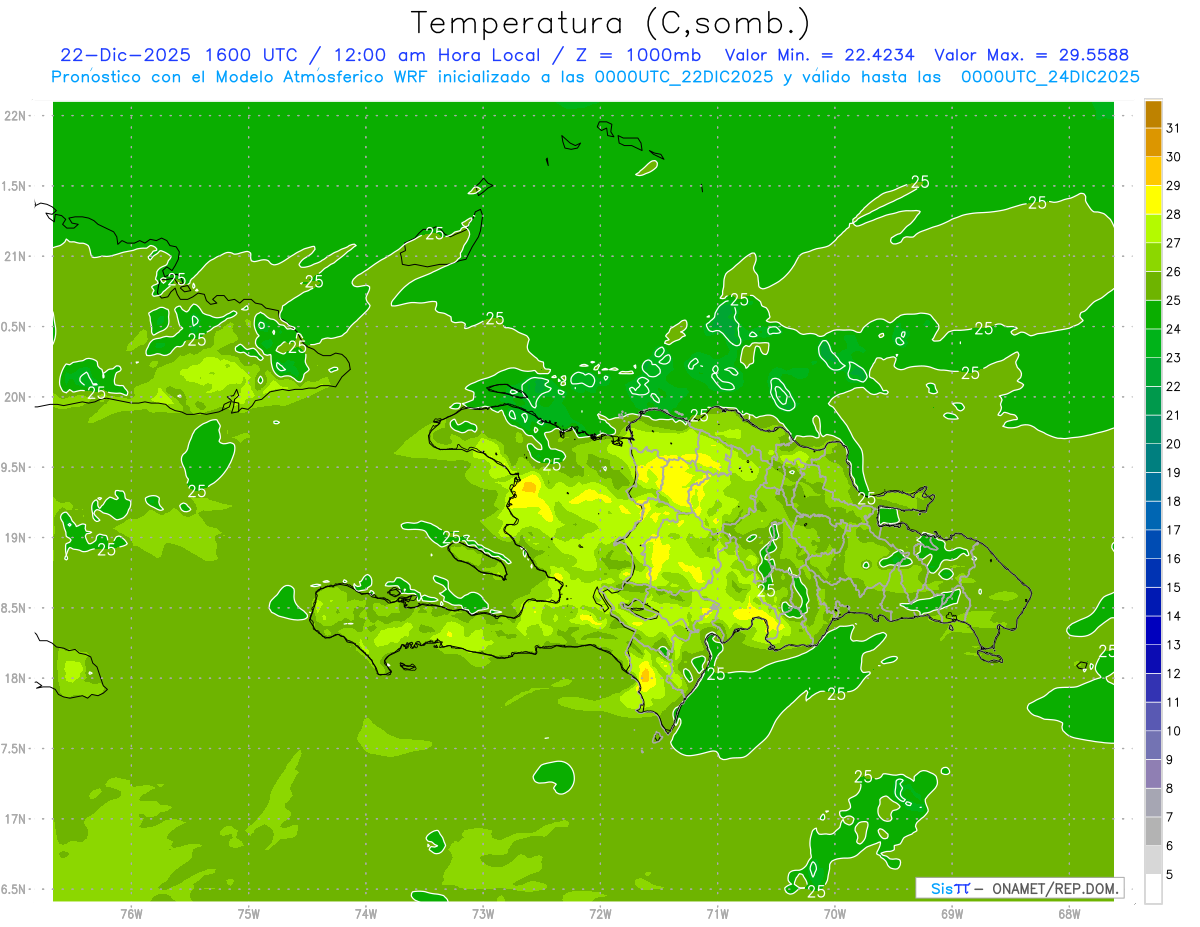1200x927 pixels.
Task: Click the "0000UTC_22DIC2025" initialization time
Action: point(682,77)
